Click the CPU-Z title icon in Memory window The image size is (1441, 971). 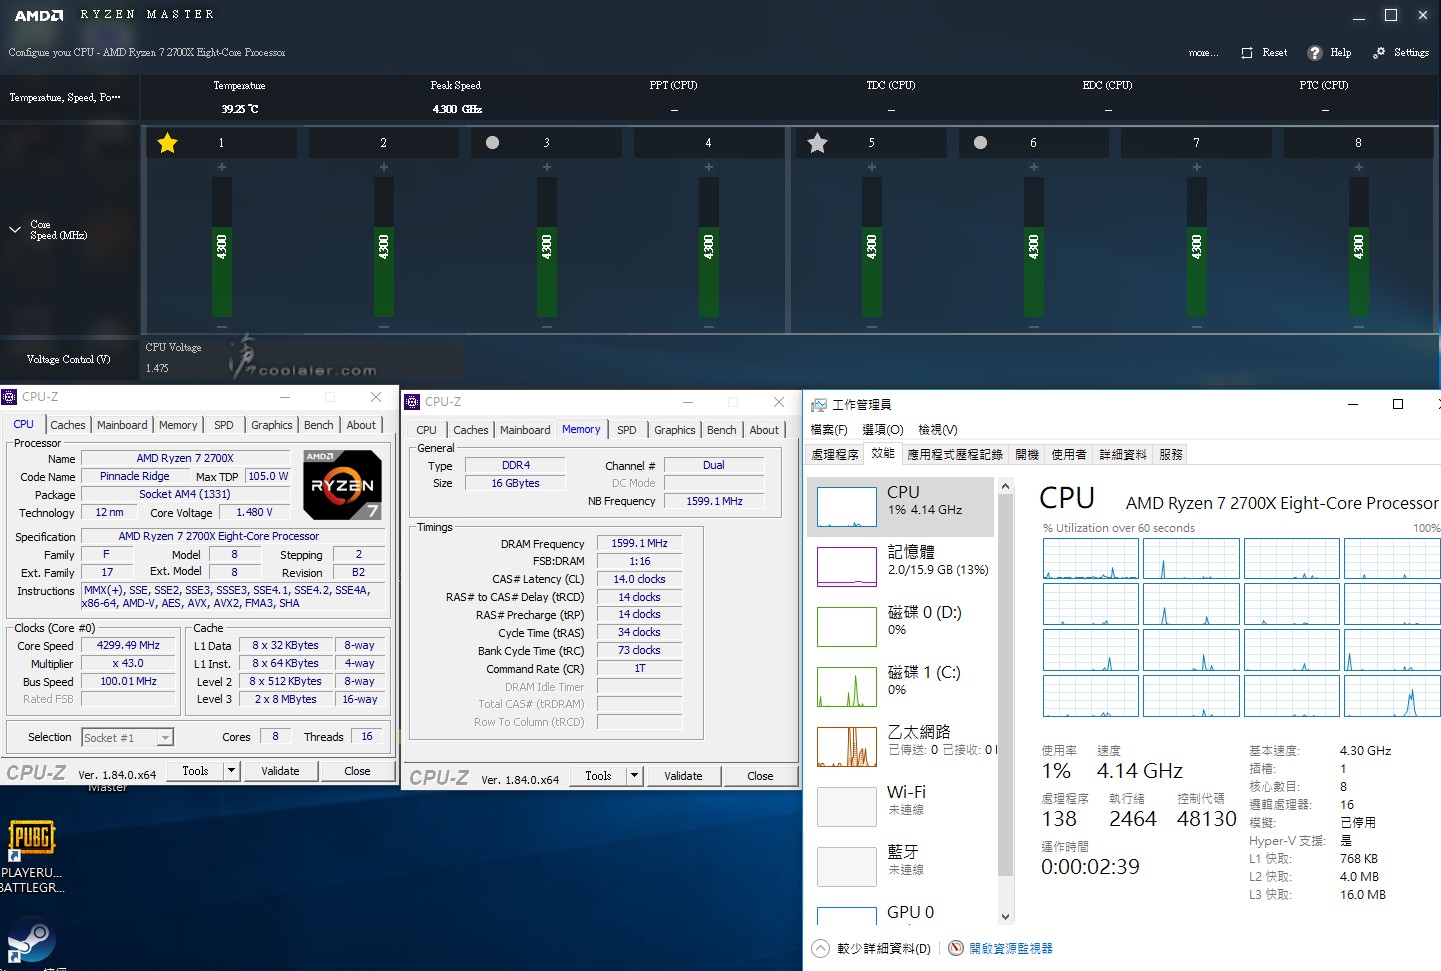412,402
